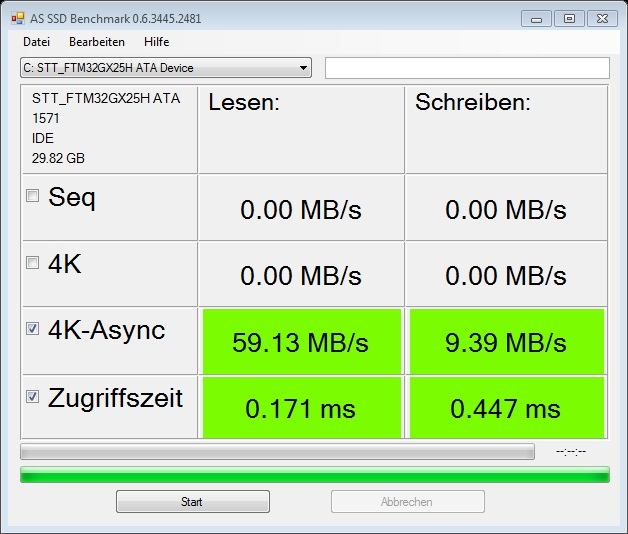Open the Bearbeiten menu
Image resolution: width=628 pixels, height=534 pixels.
click(x=97, y=42)
